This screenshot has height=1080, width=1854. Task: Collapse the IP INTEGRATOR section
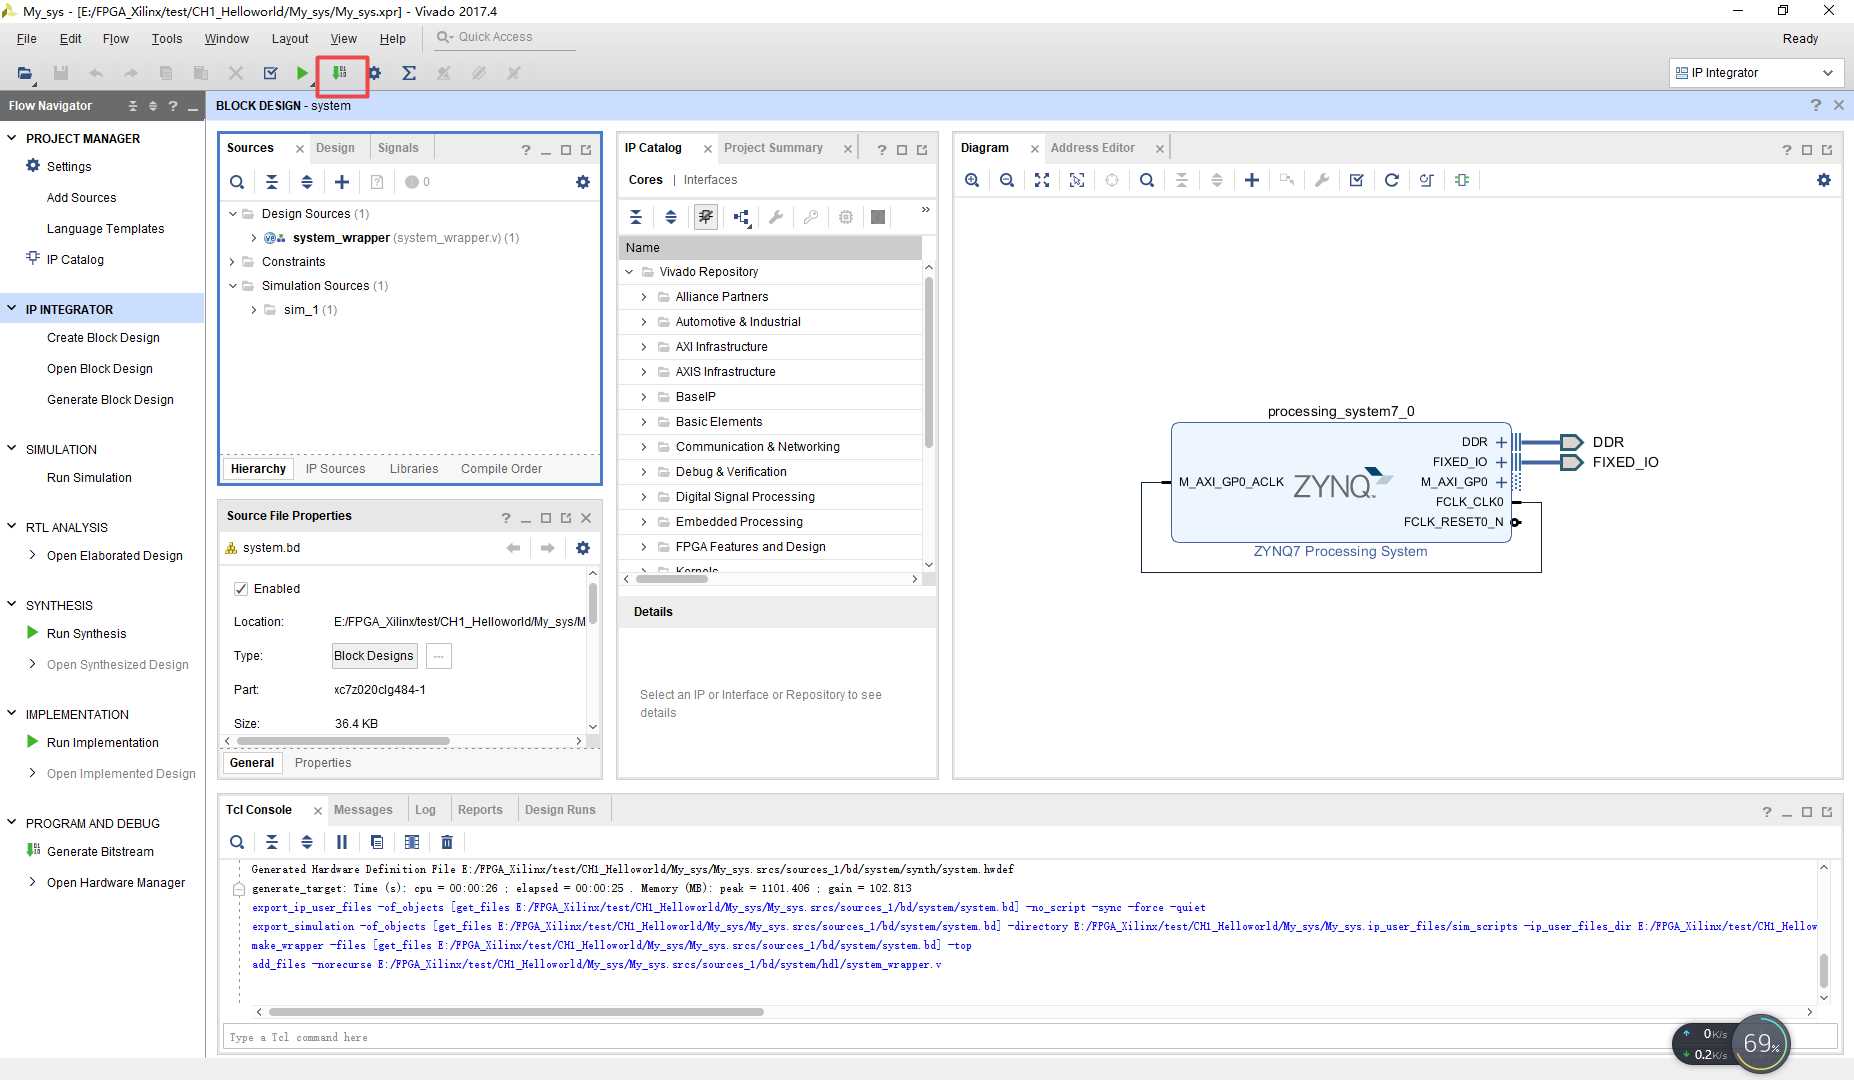tap(12, 309)
